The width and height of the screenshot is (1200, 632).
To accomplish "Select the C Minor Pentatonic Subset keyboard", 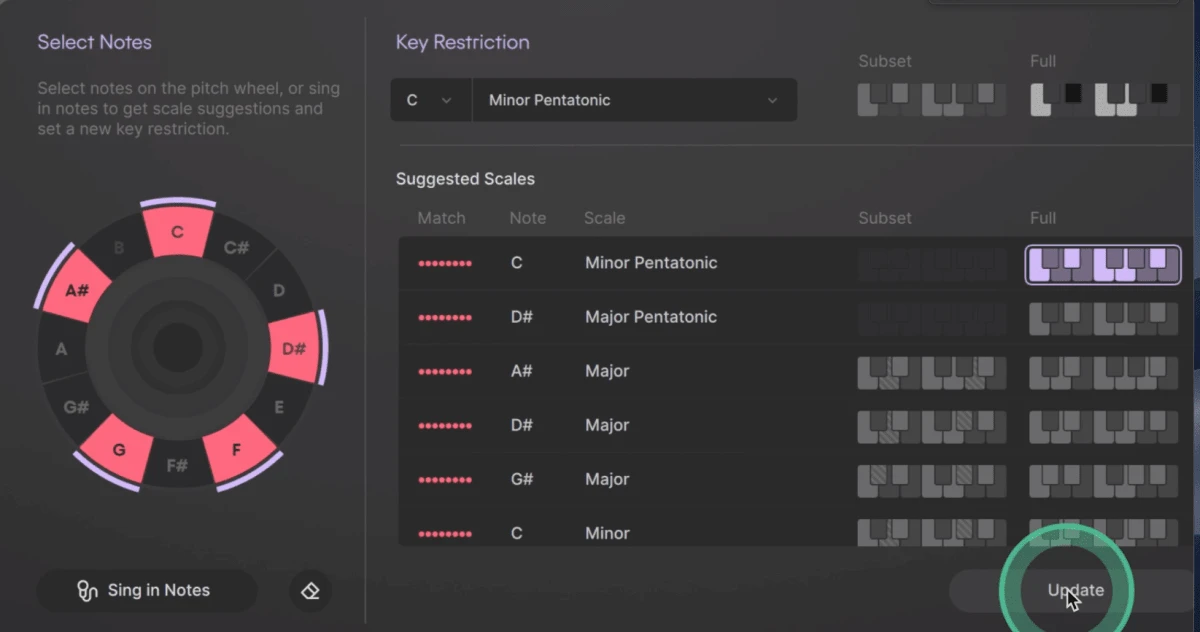I will click(x=932, y=265).
